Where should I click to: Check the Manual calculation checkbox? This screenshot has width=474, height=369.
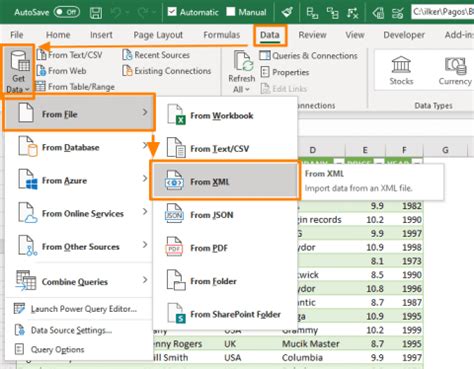[231, 12]
